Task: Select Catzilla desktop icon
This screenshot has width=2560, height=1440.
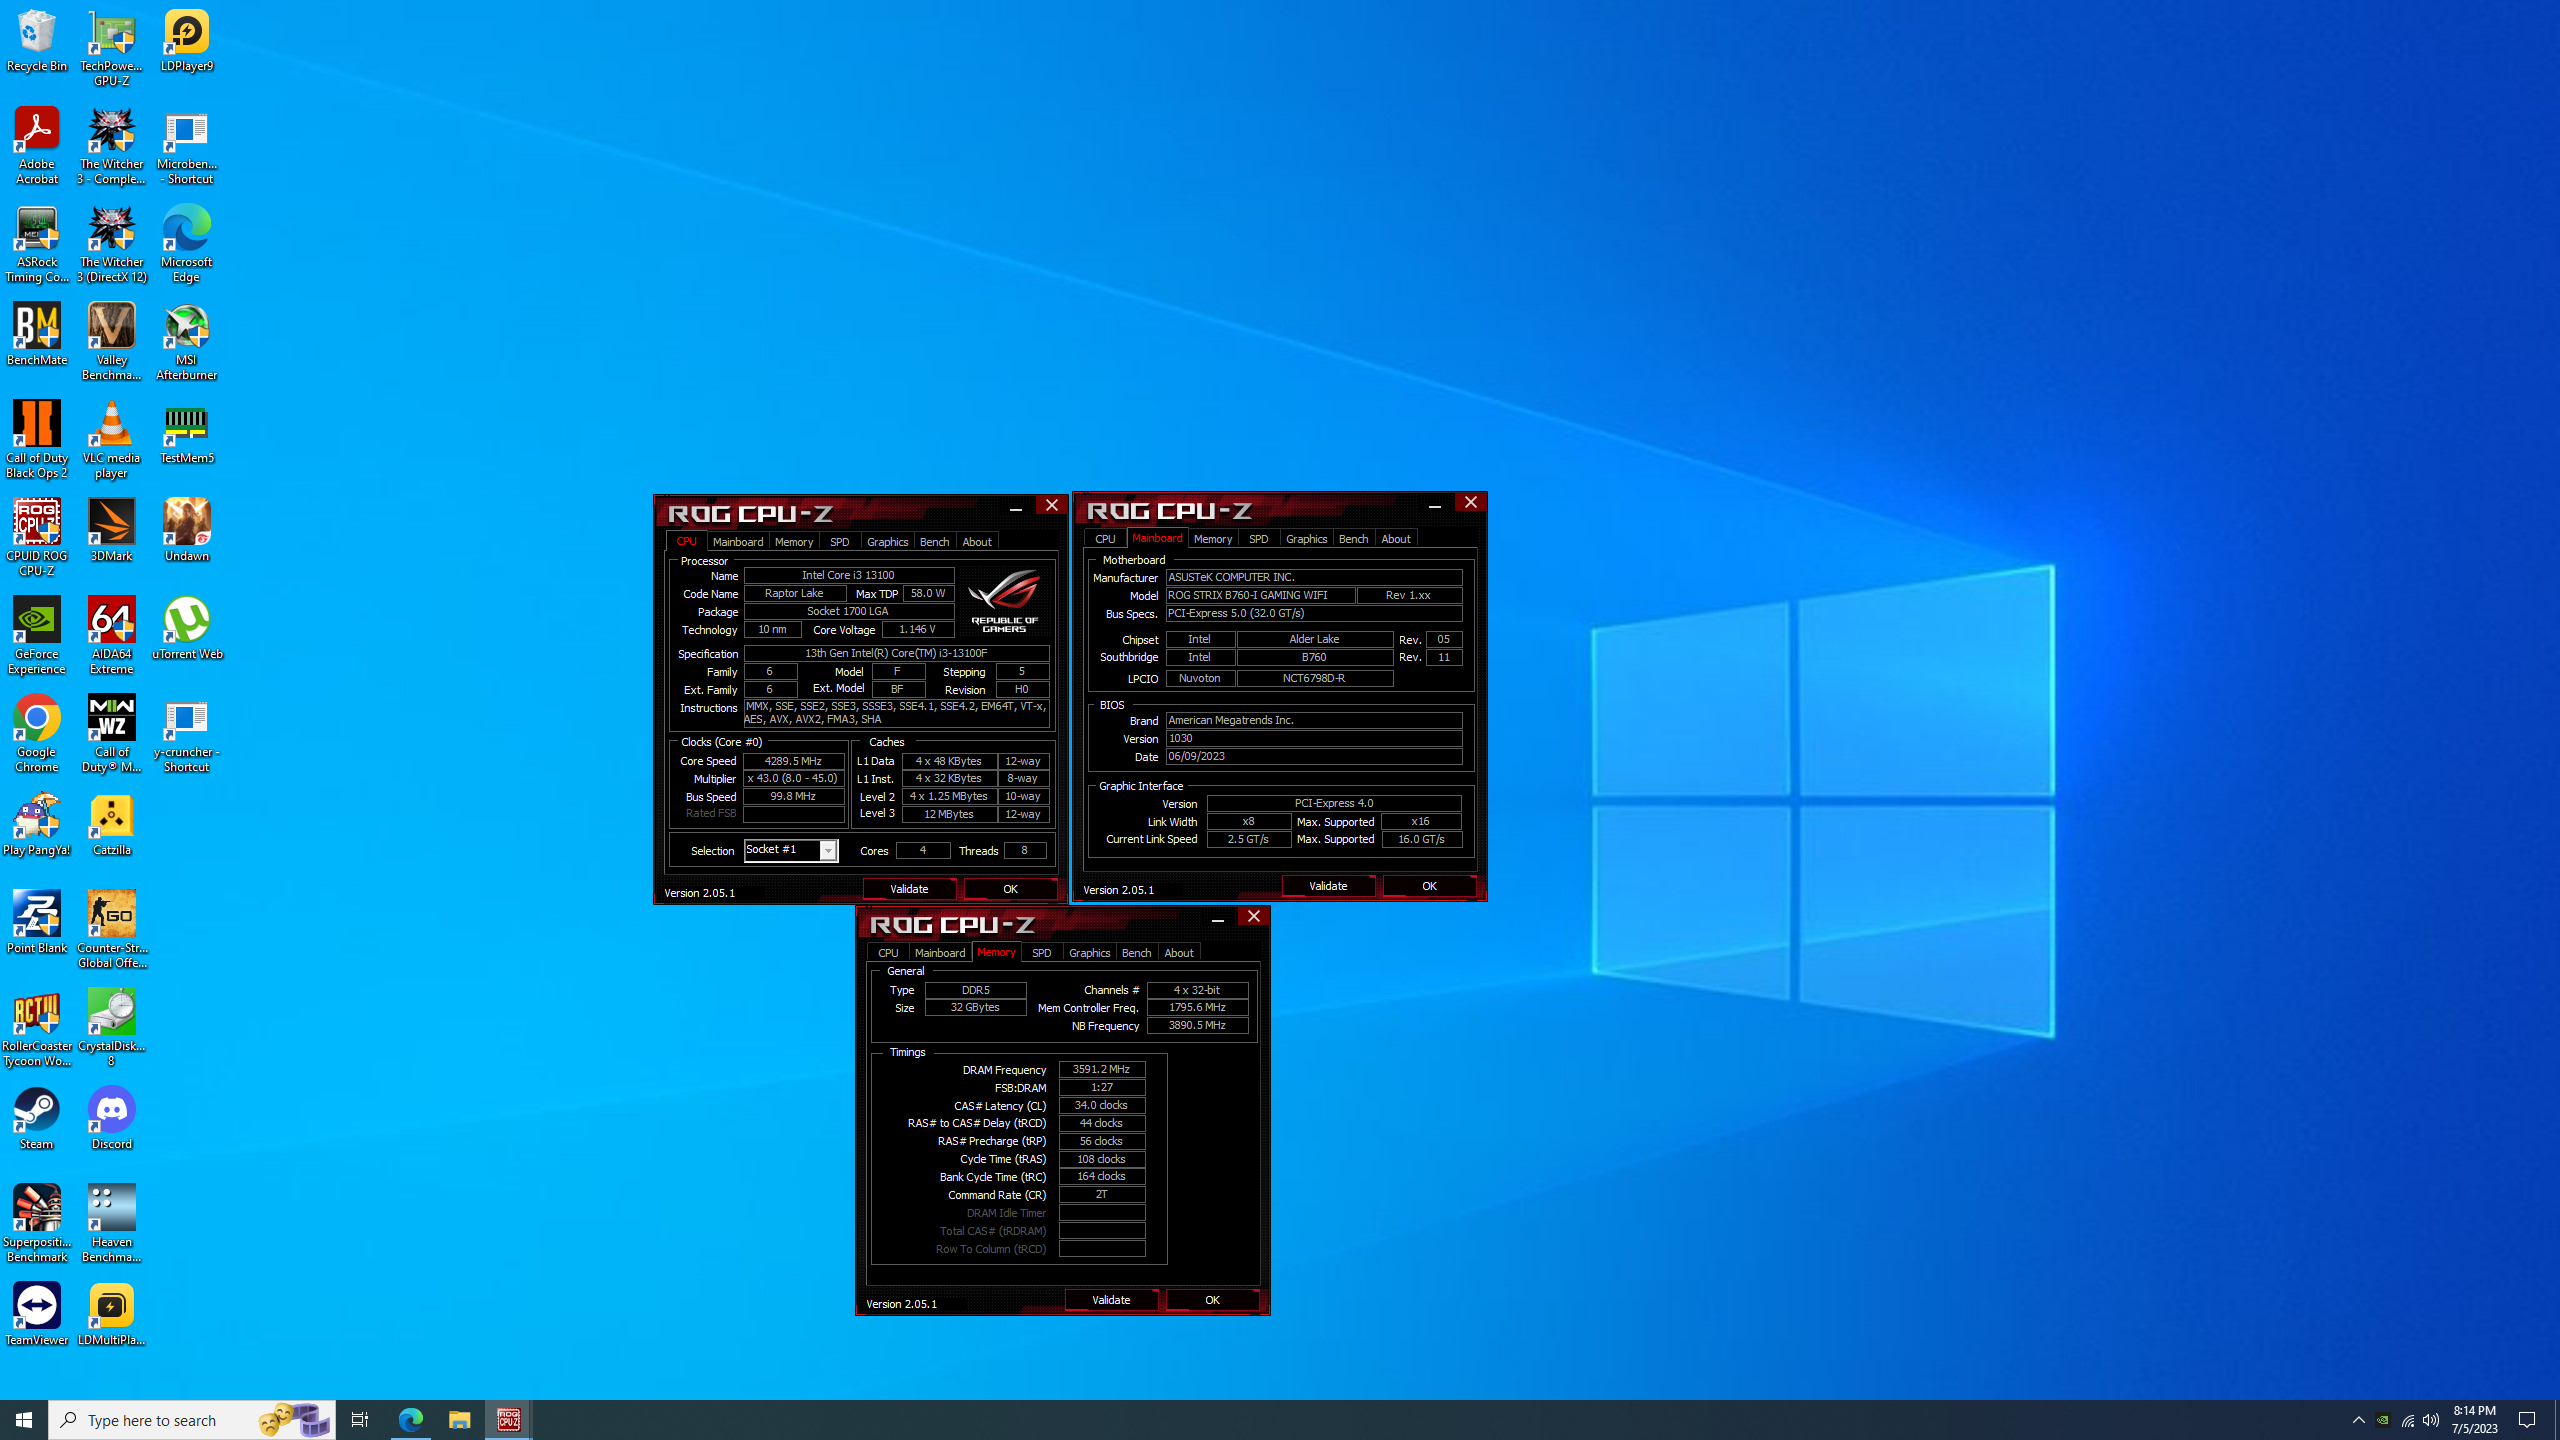Action: pos(112,825)
